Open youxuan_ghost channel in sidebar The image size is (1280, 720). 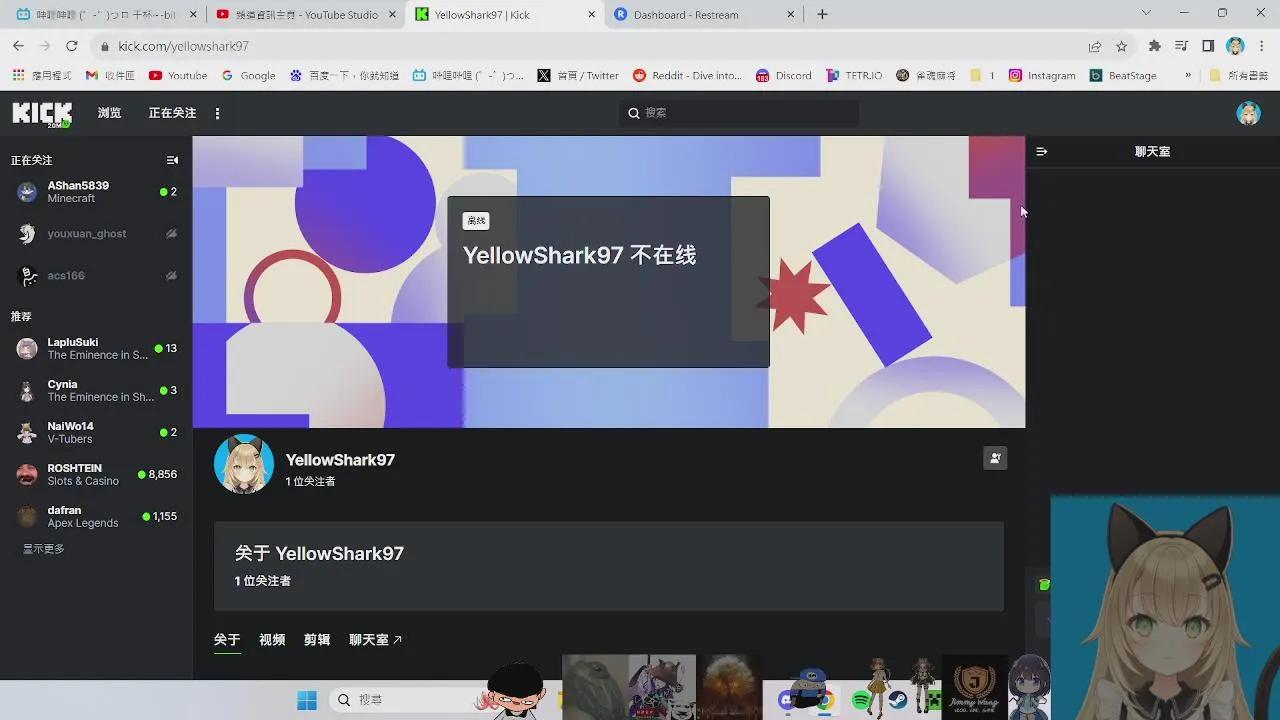(96, 234)
